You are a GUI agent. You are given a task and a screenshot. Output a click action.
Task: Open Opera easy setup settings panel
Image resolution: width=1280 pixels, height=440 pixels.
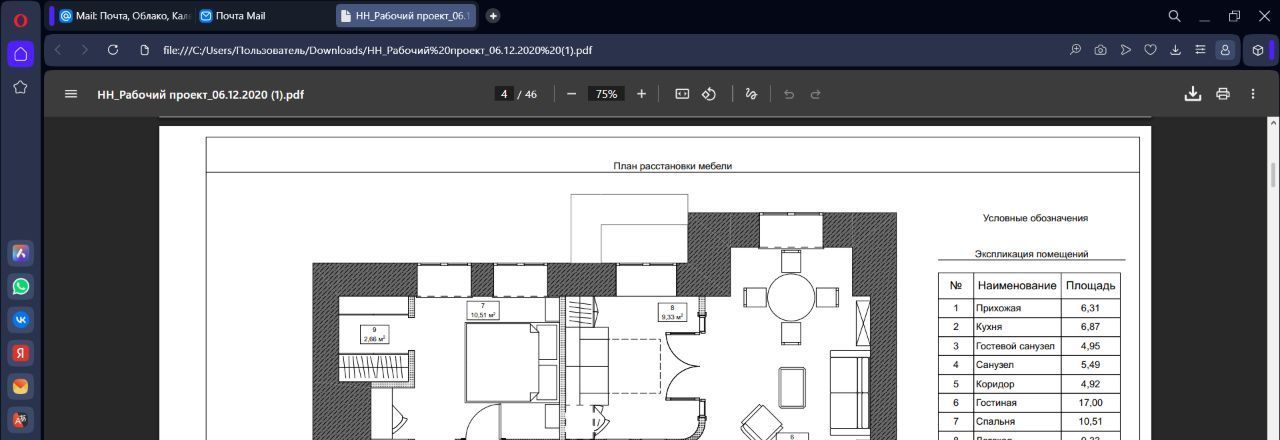[1199, 50]
